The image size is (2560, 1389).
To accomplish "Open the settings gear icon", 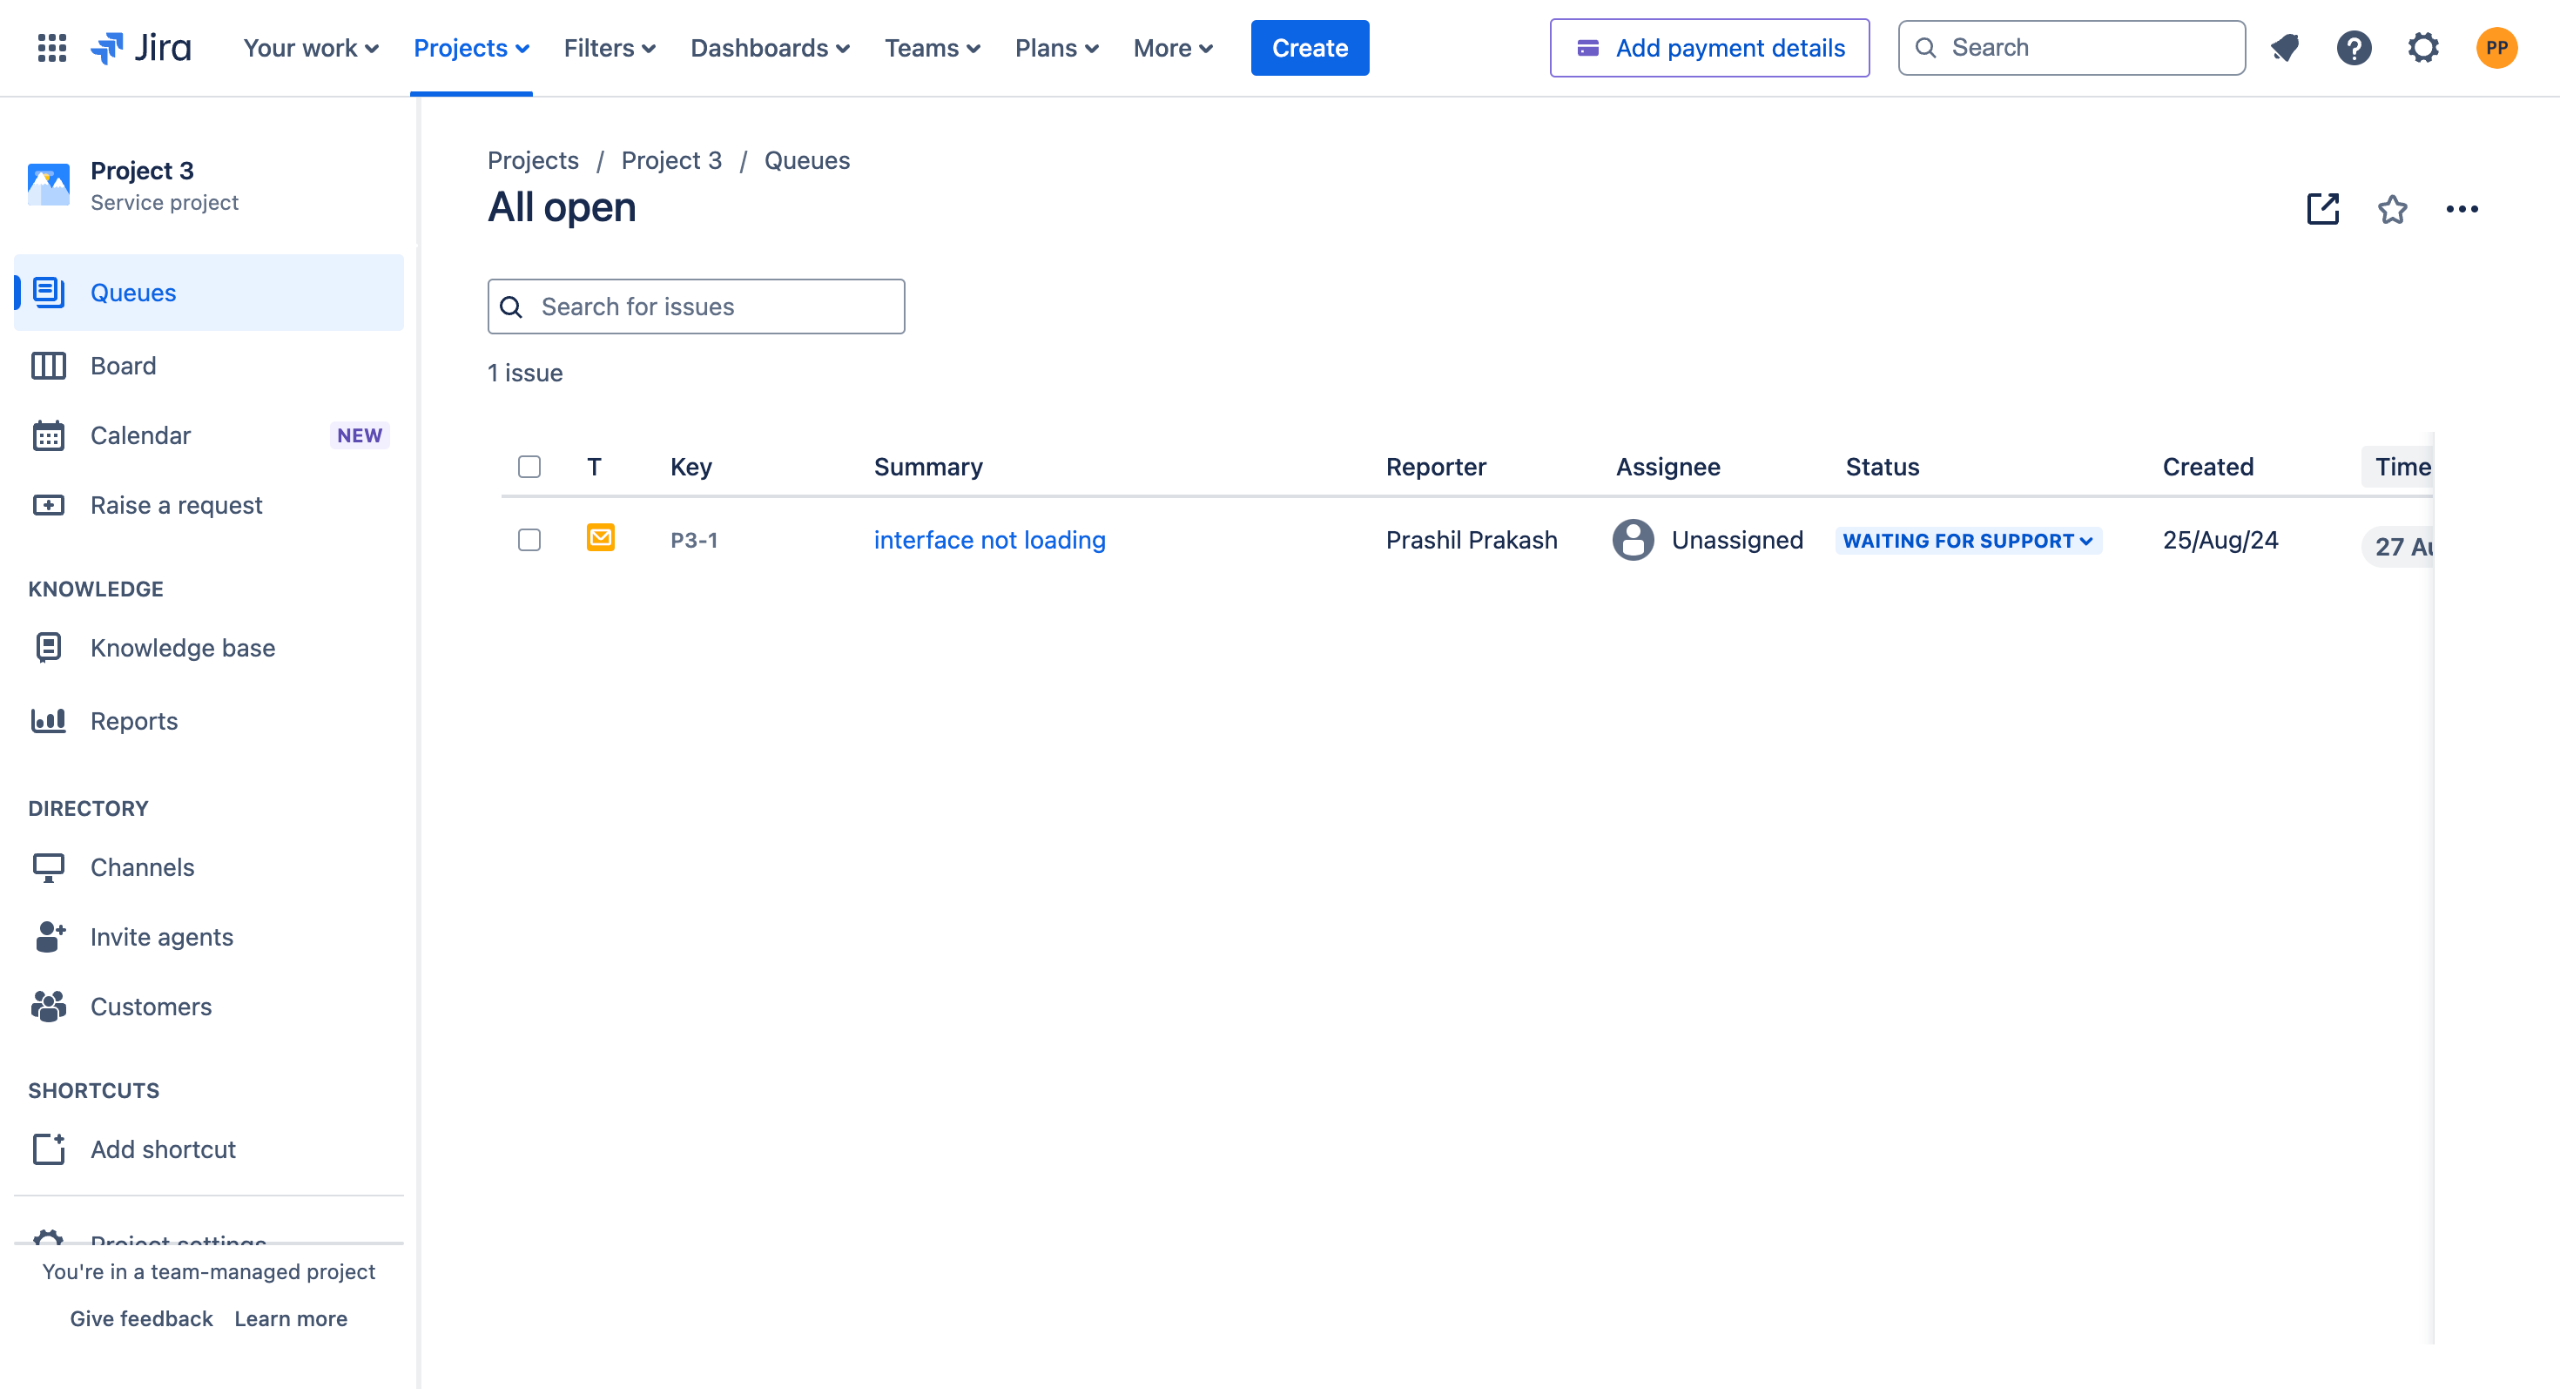I will pyautogui.click(x=2423, y=47).
